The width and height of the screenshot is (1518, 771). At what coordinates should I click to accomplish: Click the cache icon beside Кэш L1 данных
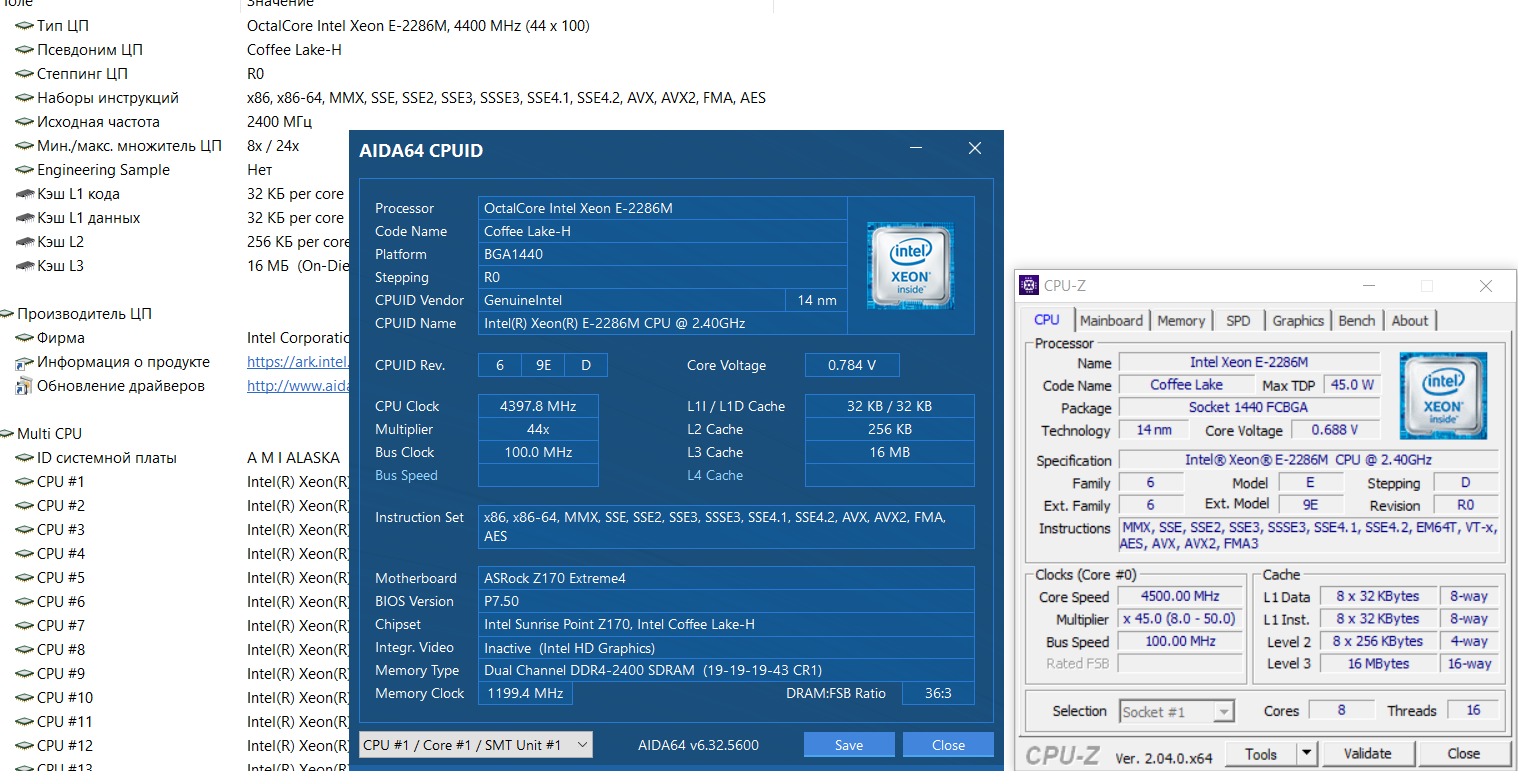click(24, 218)
